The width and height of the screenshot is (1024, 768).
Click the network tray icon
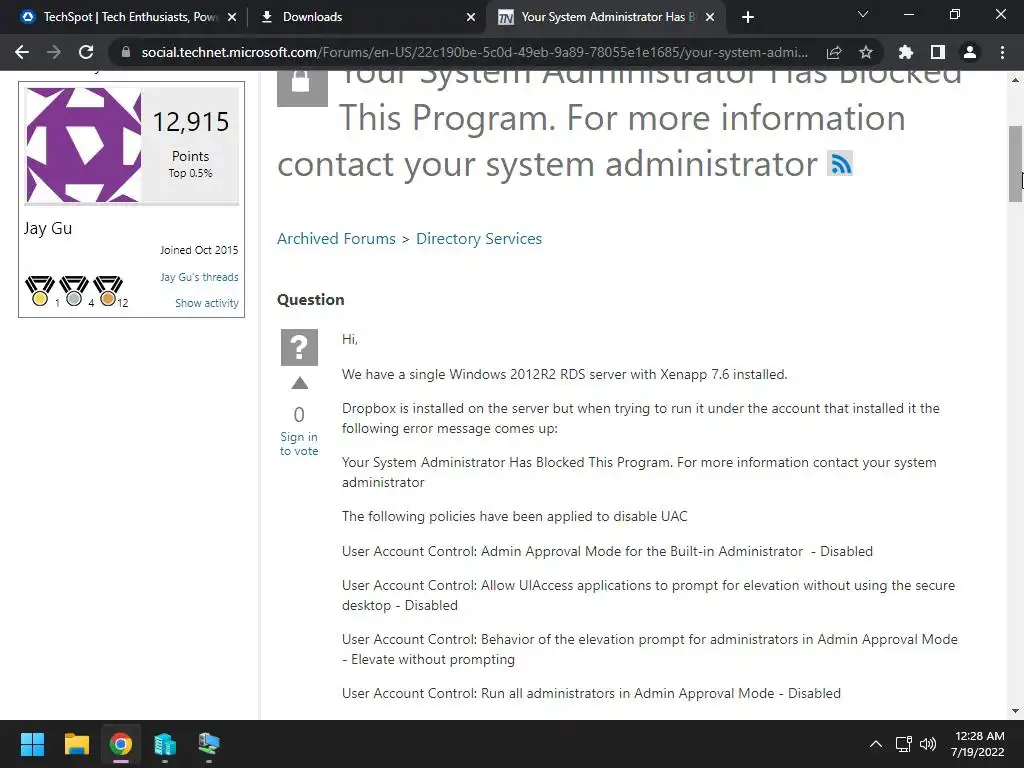pyautogui.click(x=904, y=744)
